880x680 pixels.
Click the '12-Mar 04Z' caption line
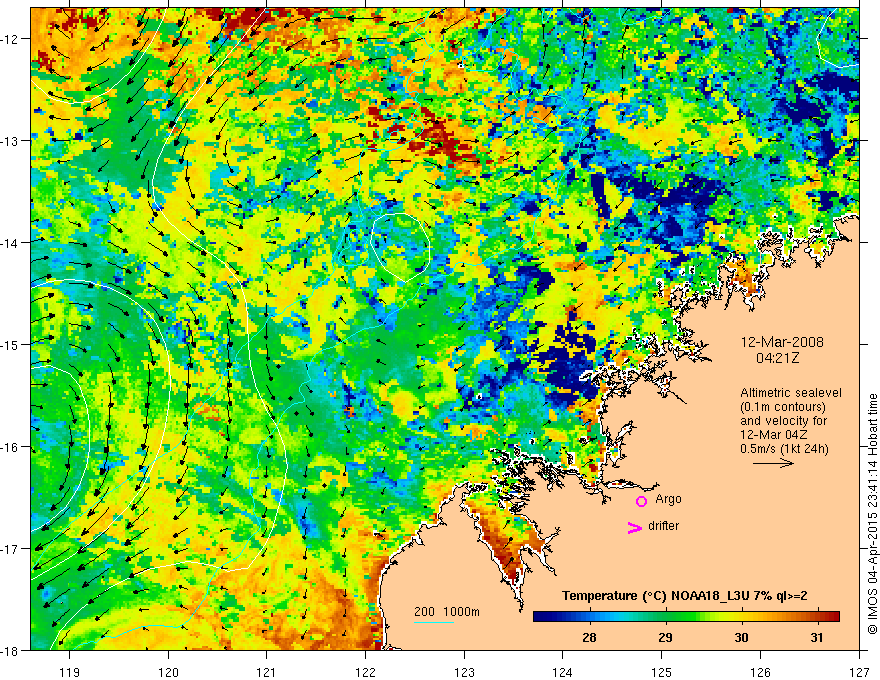(x=772, y=435)
